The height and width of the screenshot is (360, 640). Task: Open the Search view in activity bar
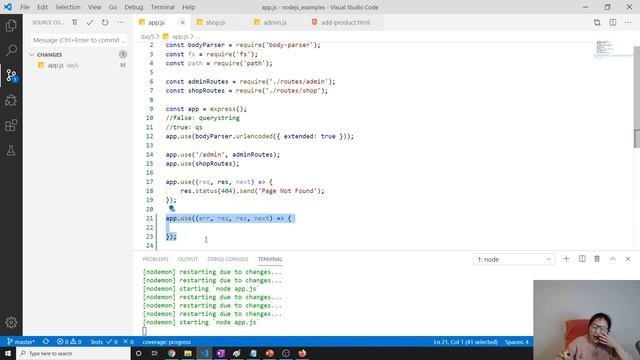click(11, 50)
